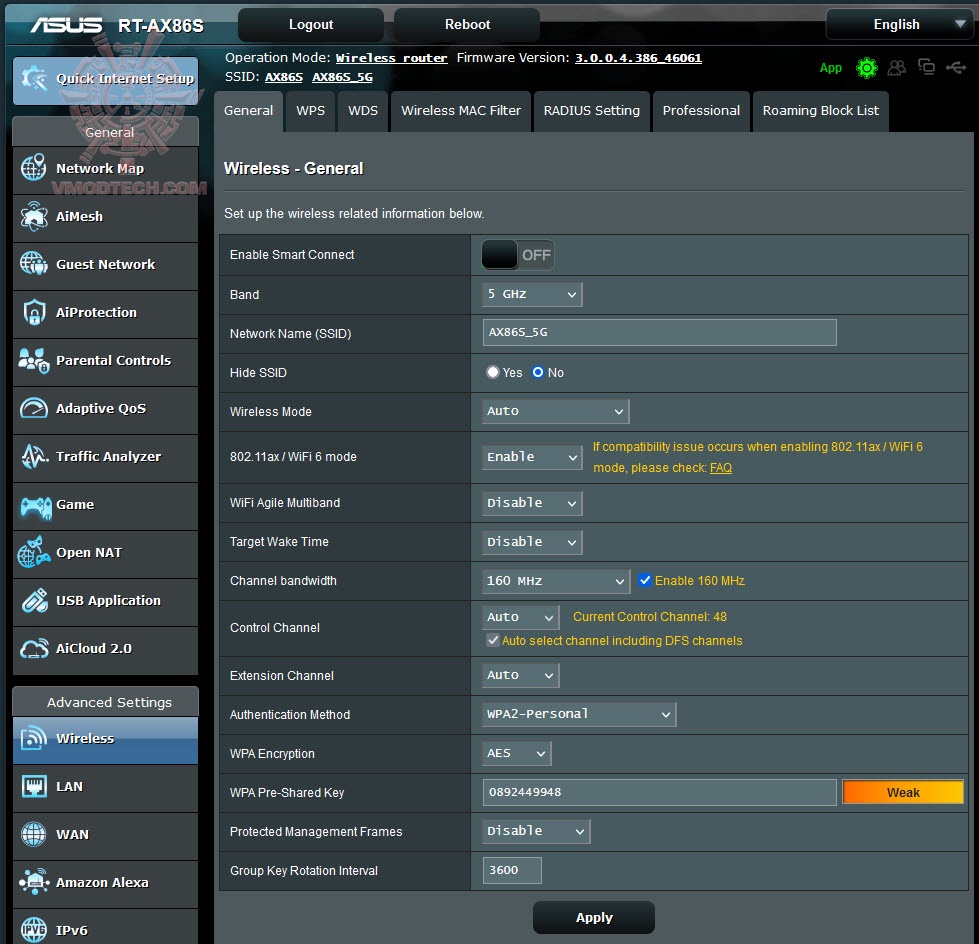Open USB Application icon
The width and height of the screenshot is (979, 944).
(x=34, y=601)
